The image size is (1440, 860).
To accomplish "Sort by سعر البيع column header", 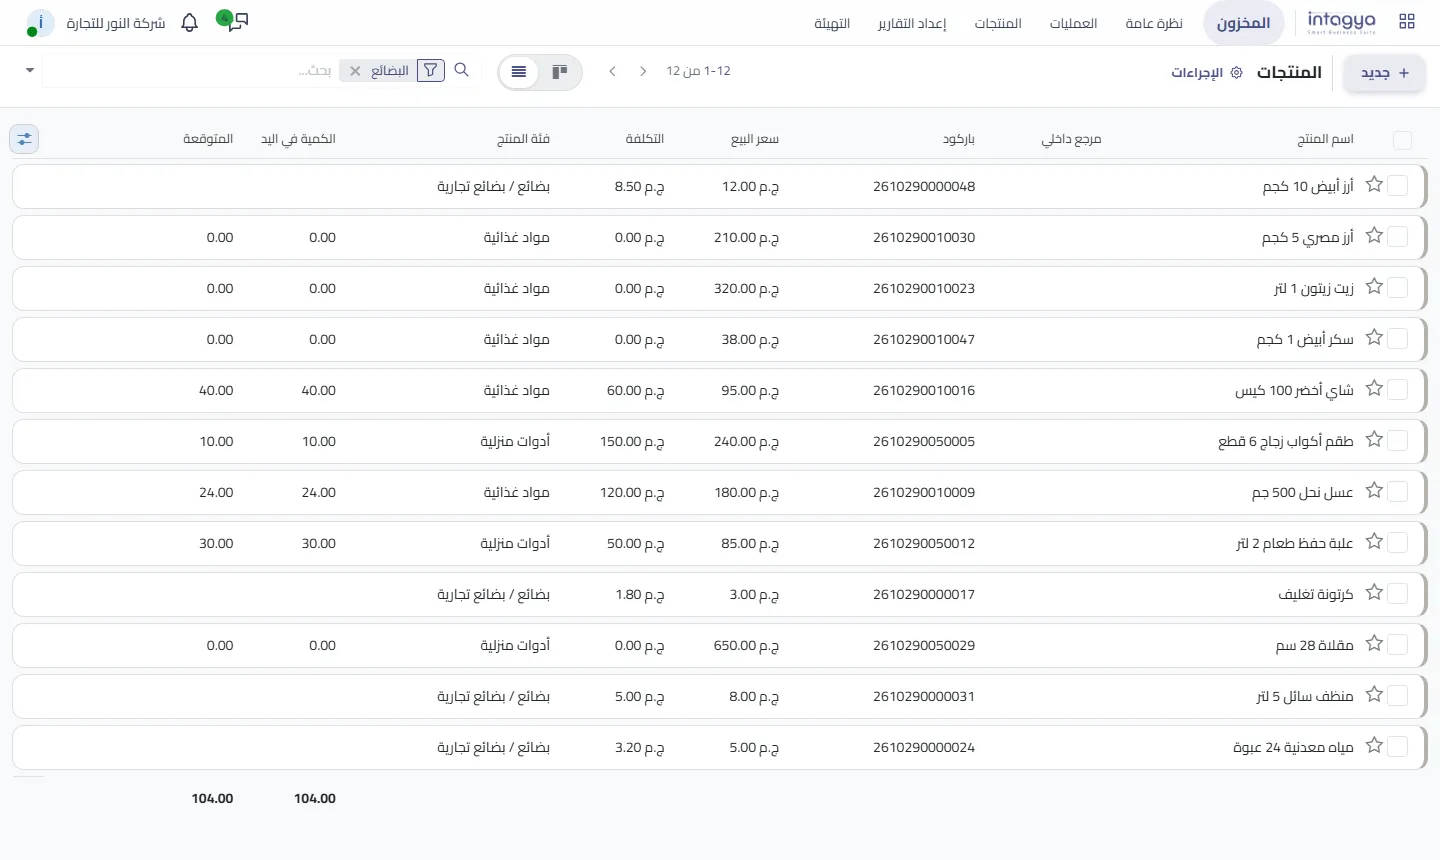I will [x=755, y=139].
